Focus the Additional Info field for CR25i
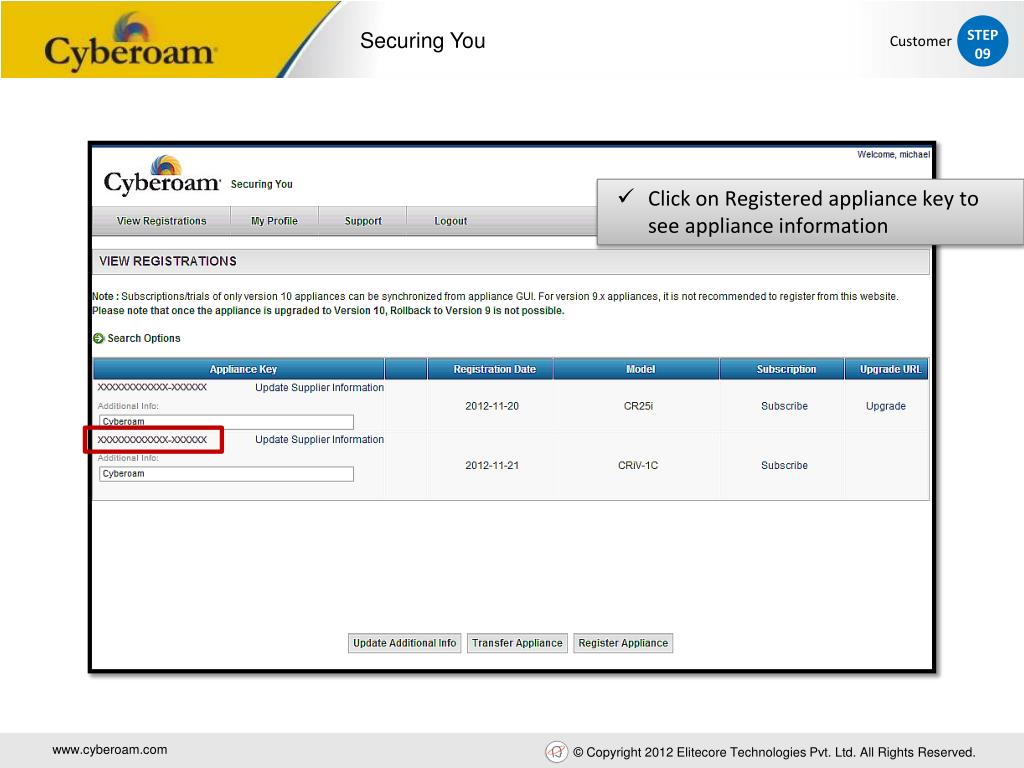1024x768 pixels. pos(226,422)
